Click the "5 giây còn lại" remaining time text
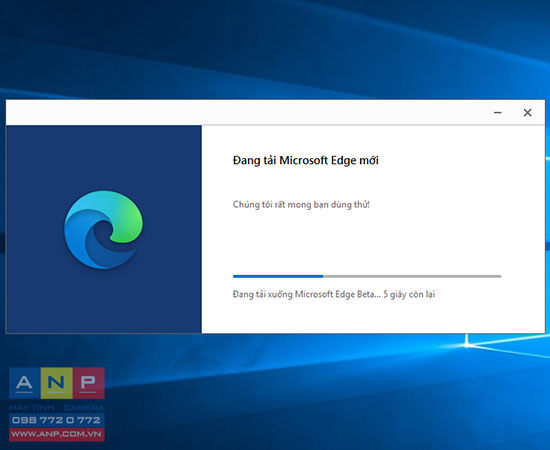Image resolution: width=550 pixels, height=450 pixels. (409, 294)
